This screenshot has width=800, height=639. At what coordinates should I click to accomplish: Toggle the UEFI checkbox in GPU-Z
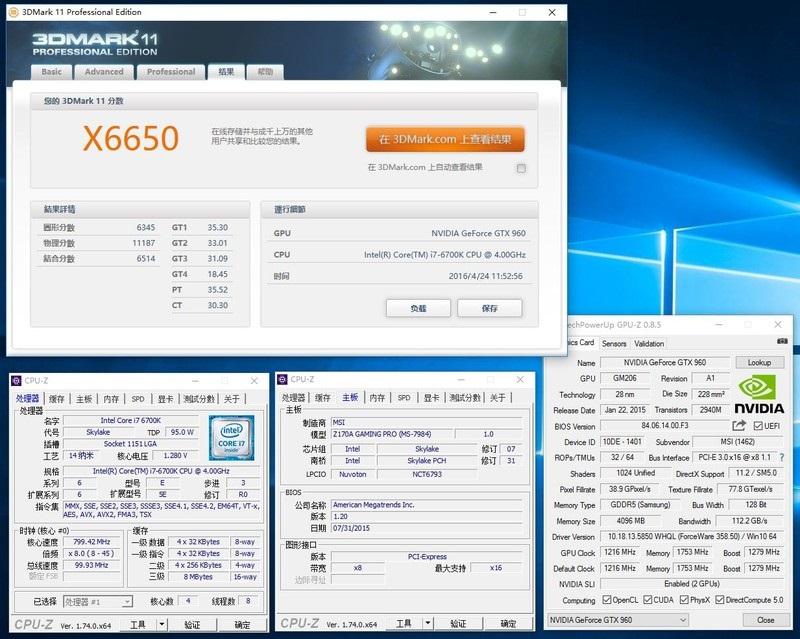coord(758,426)
